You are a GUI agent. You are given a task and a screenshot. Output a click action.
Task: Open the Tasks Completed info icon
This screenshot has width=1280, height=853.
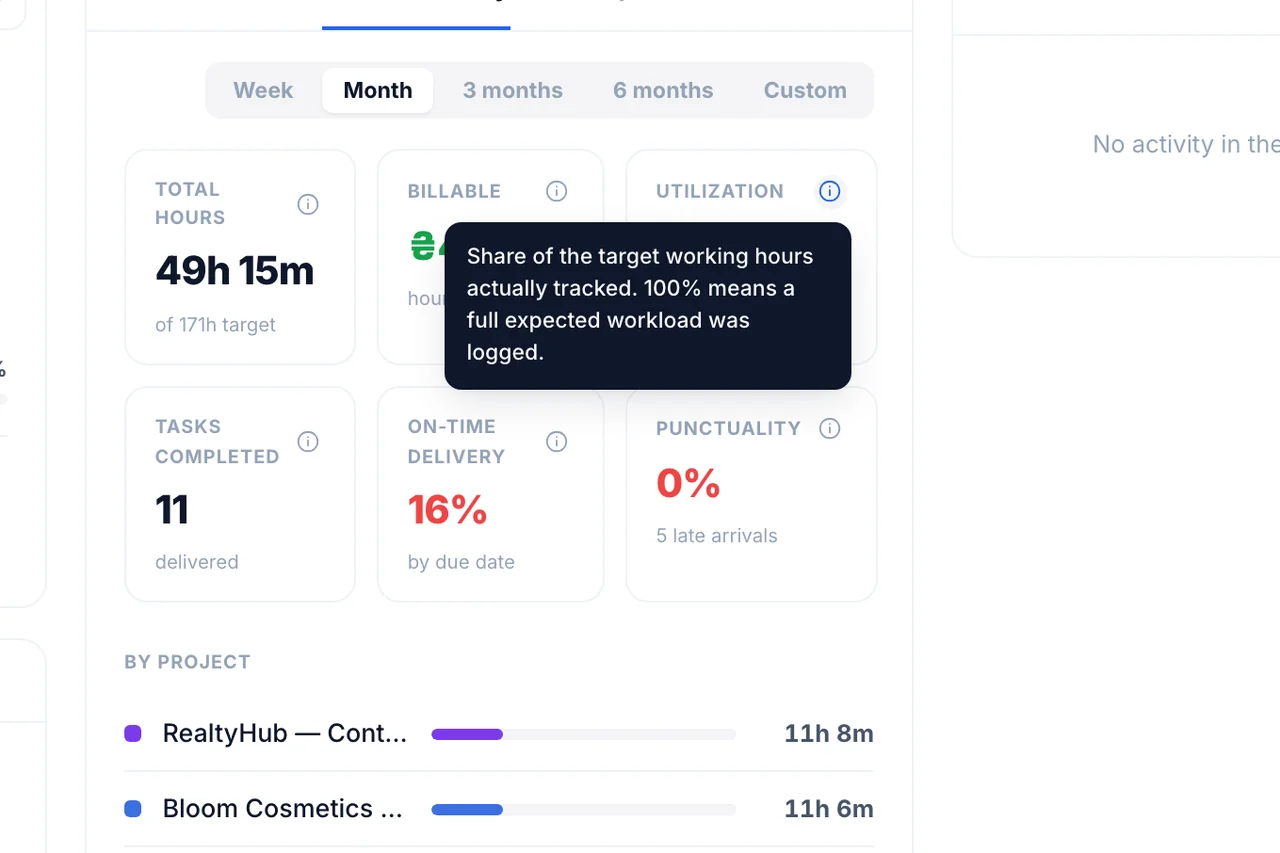coord(308,441)
